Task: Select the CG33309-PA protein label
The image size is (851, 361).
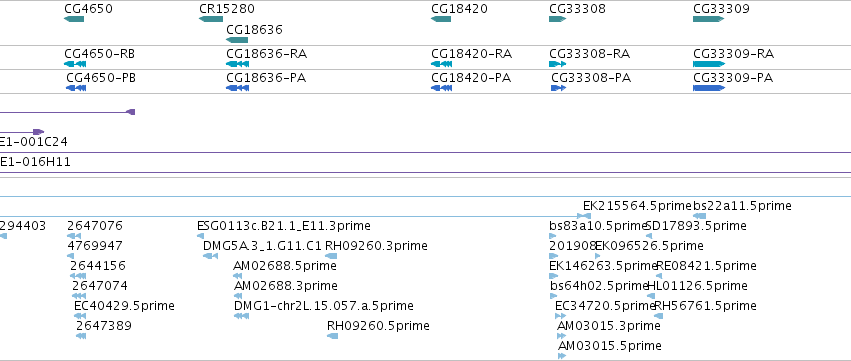Action: click(x=733, y=78)
